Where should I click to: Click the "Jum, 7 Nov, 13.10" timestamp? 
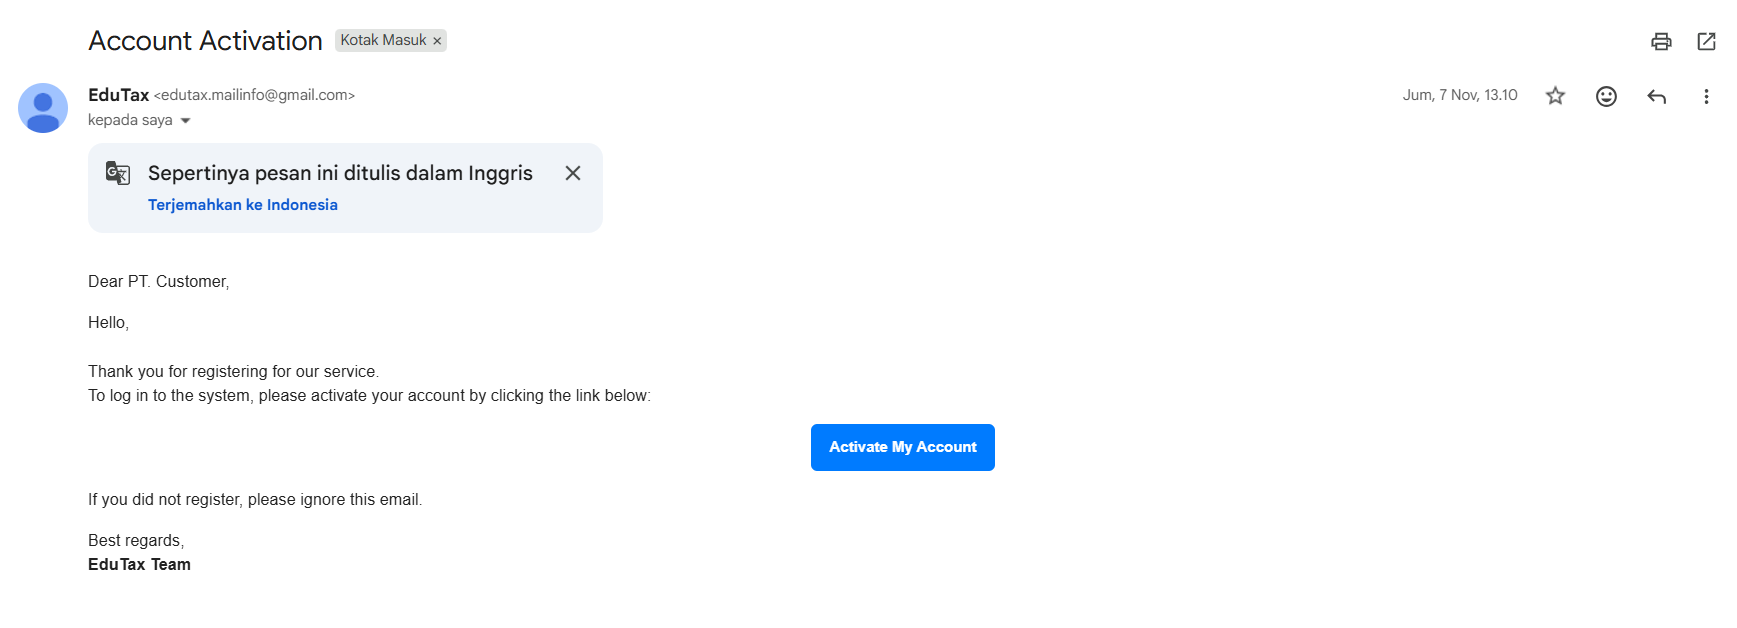coord(1459,95)
